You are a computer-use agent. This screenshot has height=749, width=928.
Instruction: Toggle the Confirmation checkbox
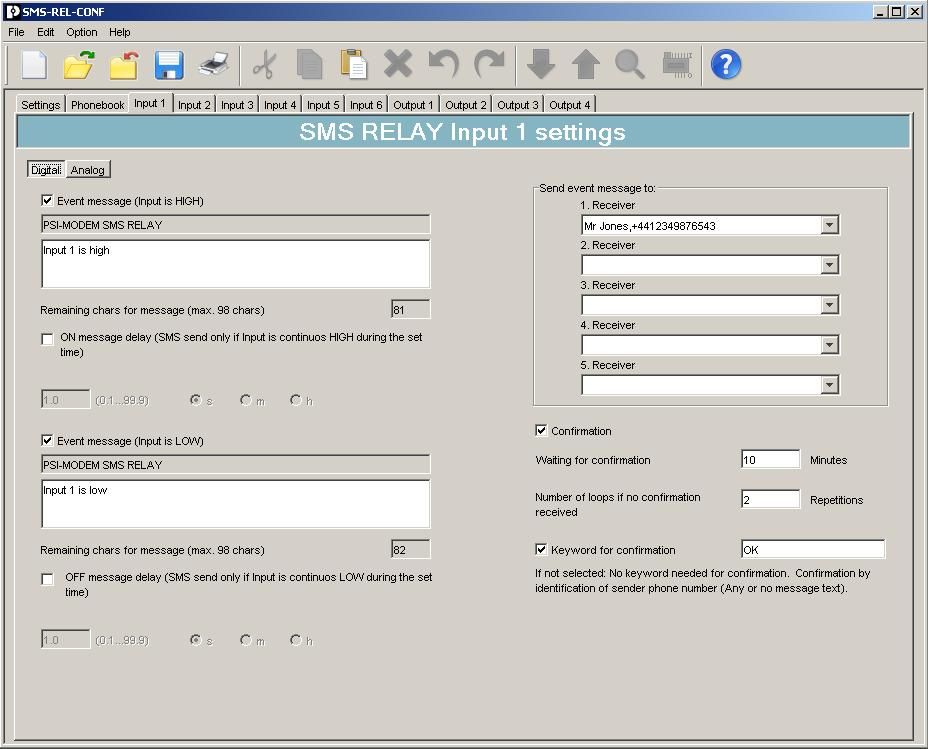pos(541,430)
